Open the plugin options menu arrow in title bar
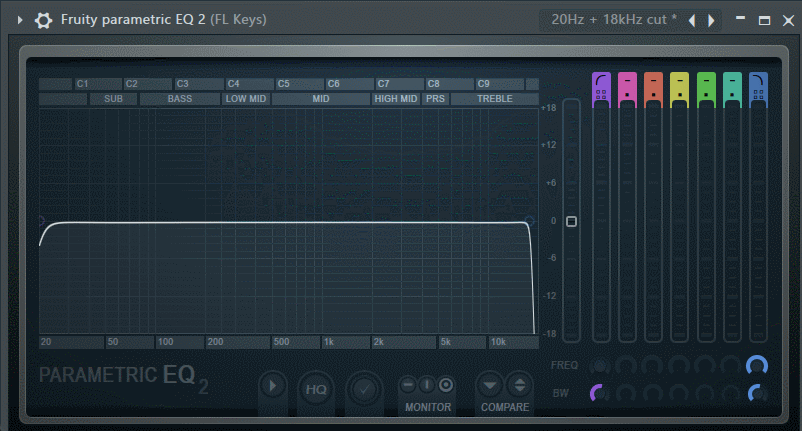802x431 pixels. 20,20
